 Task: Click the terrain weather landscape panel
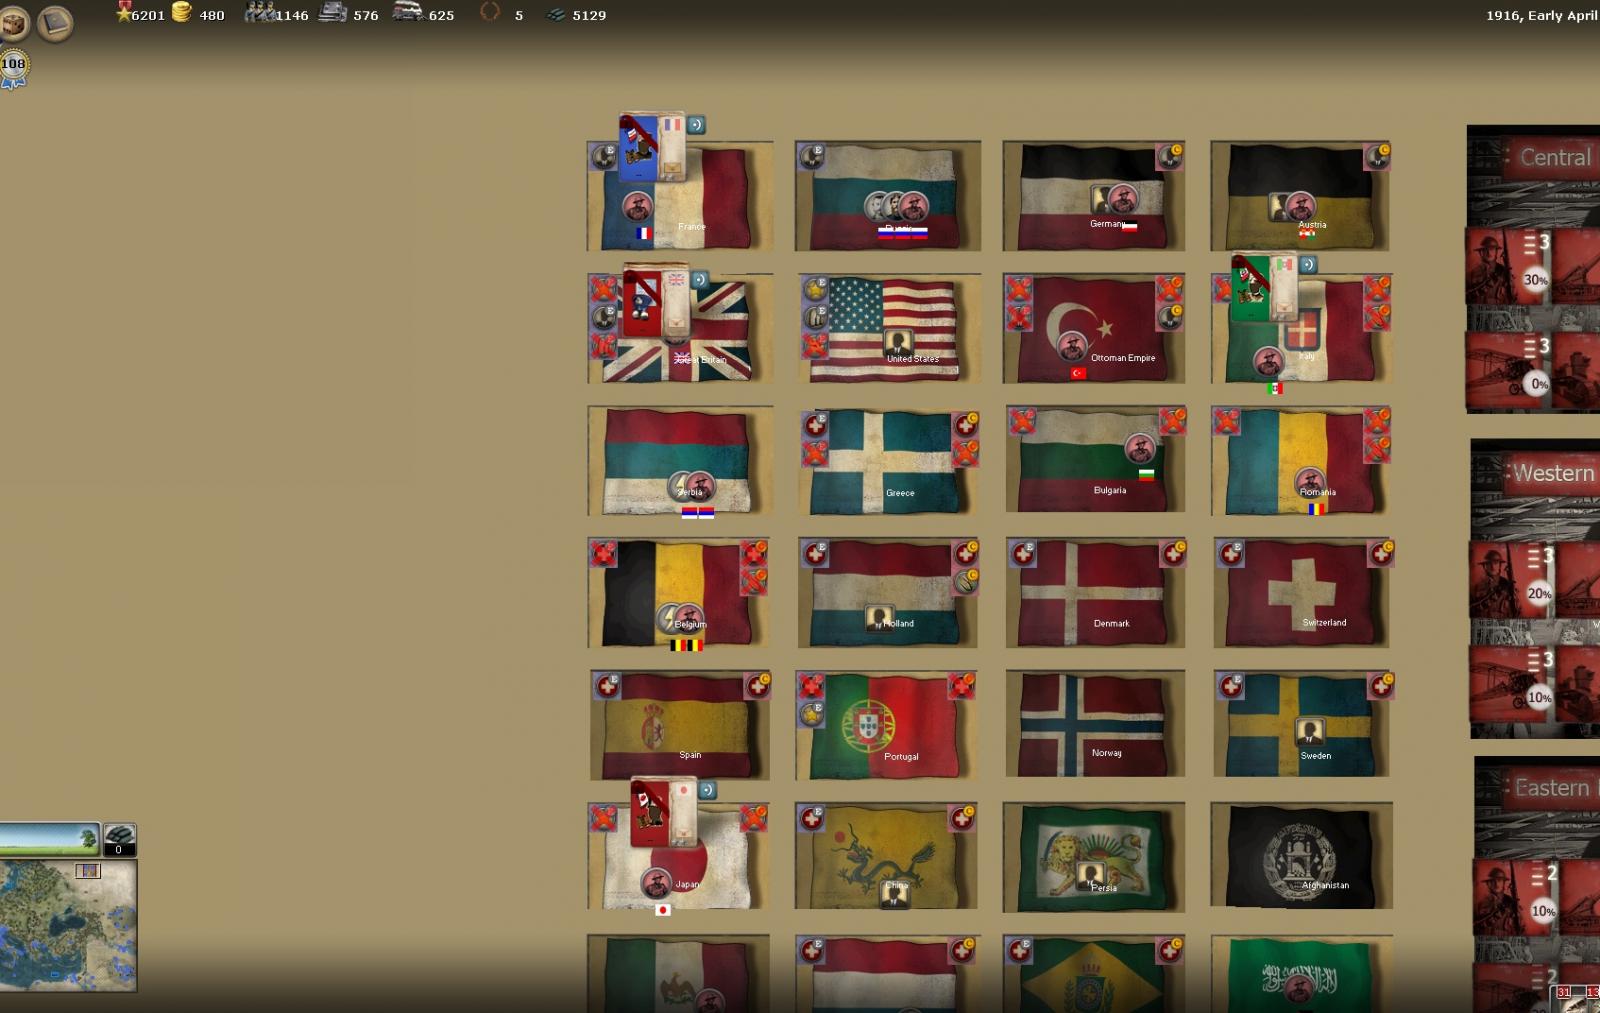tap(49, 839)
